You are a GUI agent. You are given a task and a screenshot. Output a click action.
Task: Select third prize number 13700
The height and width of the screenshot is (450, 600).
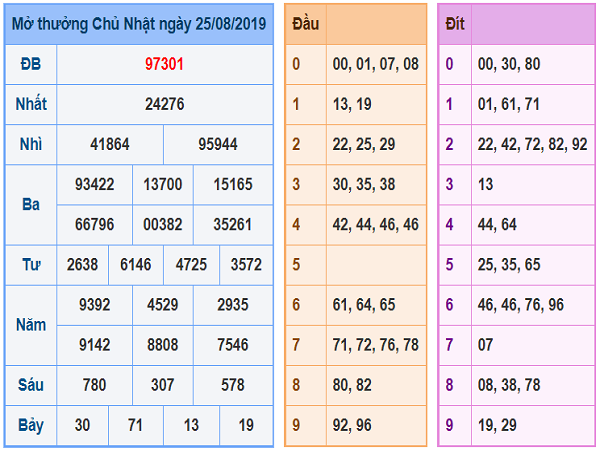(163, 184)
